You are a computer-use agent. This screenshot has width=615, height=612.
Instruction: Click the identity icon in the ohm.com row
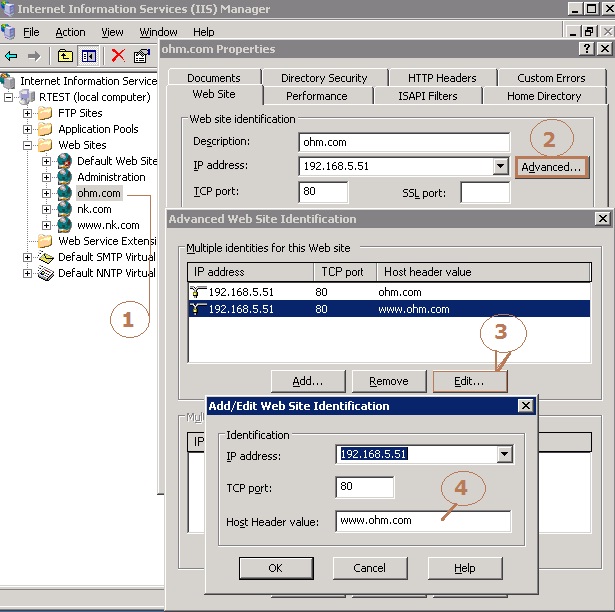tap(198, 292)
